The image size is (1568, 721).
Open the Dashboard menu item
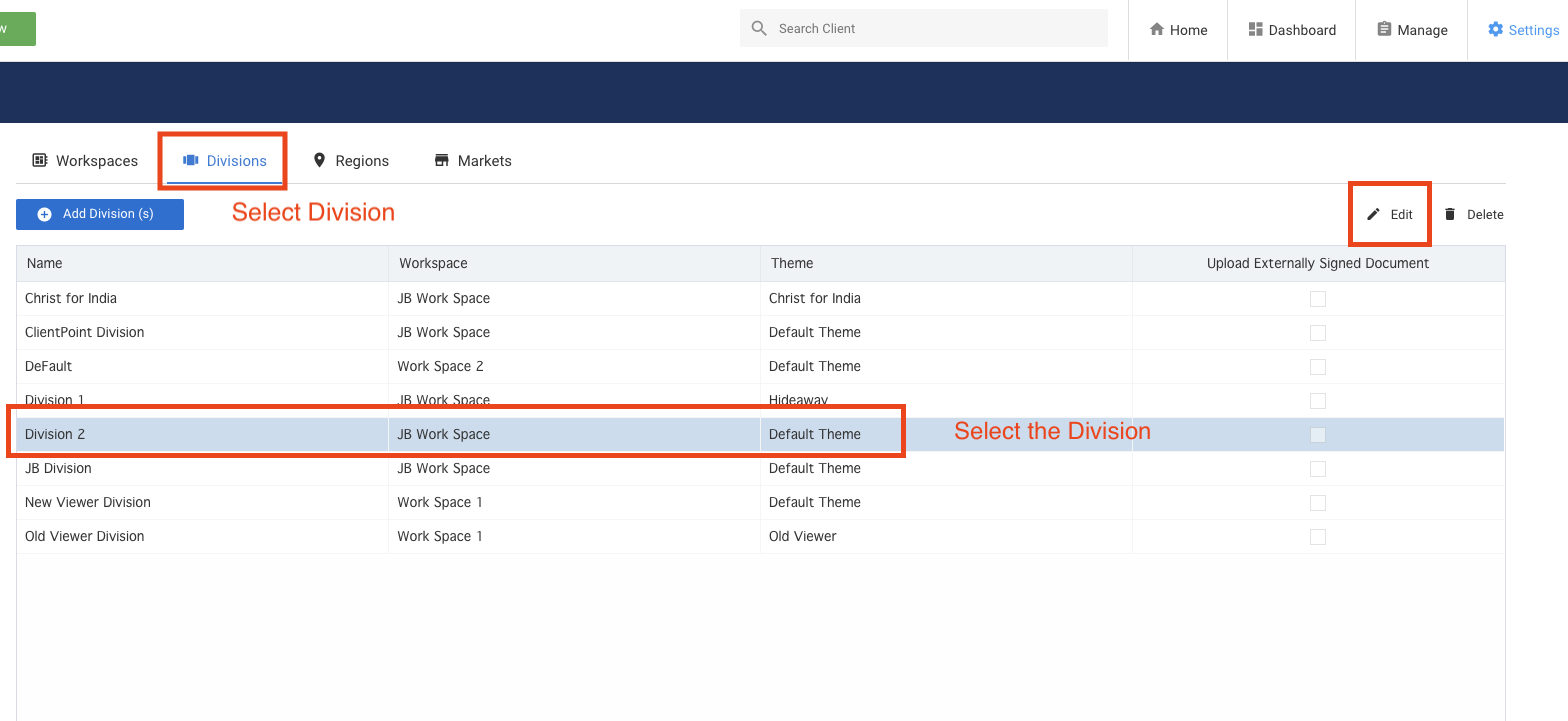click(x=1292, y=30)
